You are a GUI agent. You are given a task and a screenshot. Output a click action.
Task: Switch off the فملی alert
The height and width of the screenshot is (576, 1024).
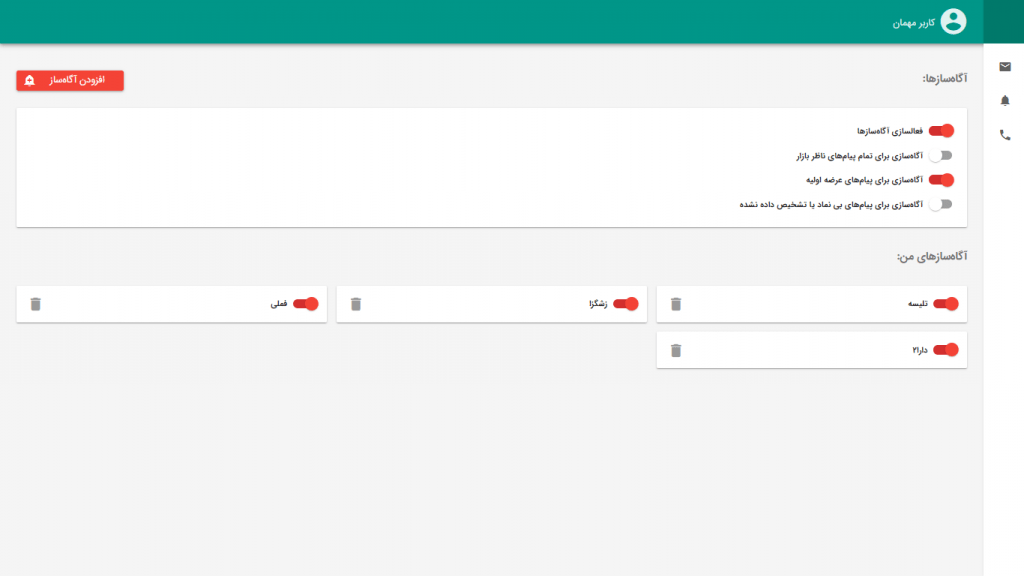pos(305,304)
